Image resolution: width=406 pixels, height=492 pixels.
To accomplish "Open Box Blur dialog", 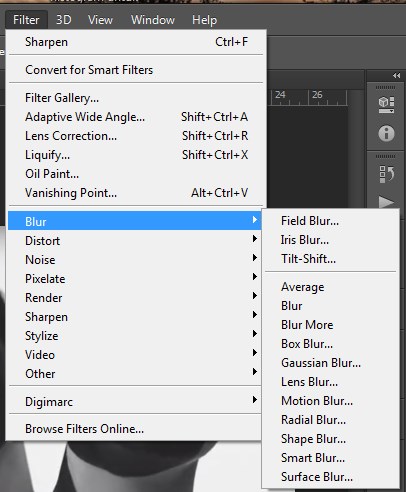I will tap(331, 344).
